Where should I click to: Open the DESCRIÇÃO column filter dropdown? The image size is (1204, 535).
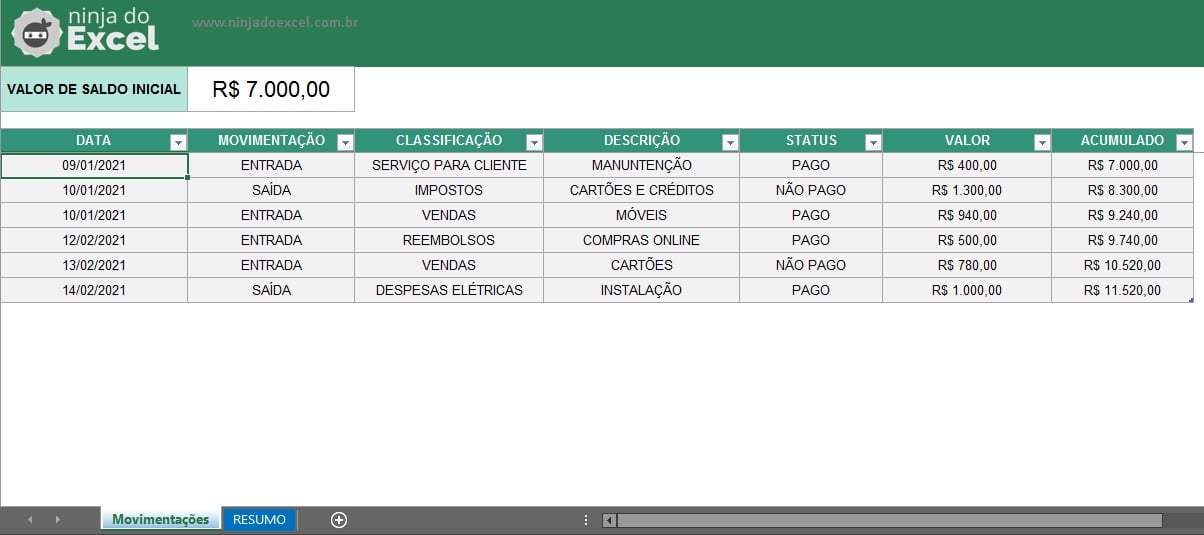pos(730,142)
